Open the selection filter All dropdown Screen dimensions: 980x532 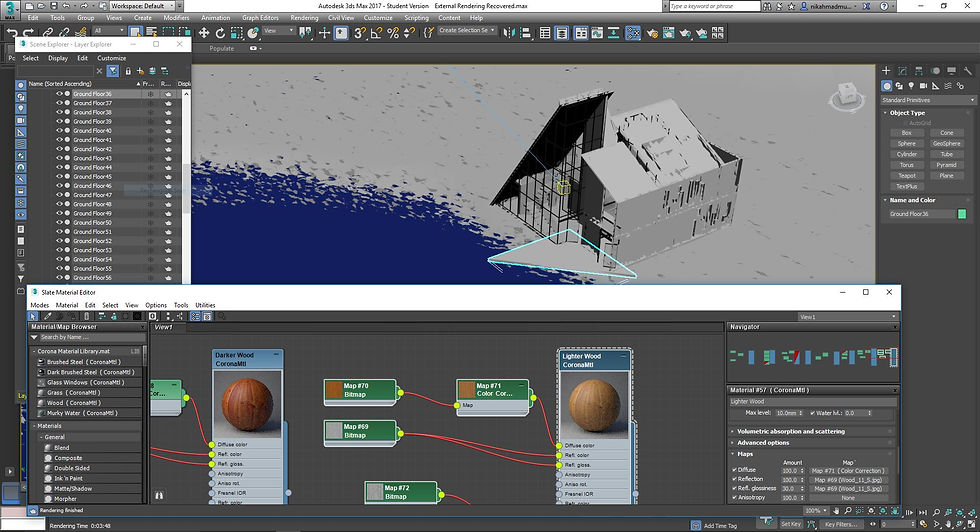[109, 30]
